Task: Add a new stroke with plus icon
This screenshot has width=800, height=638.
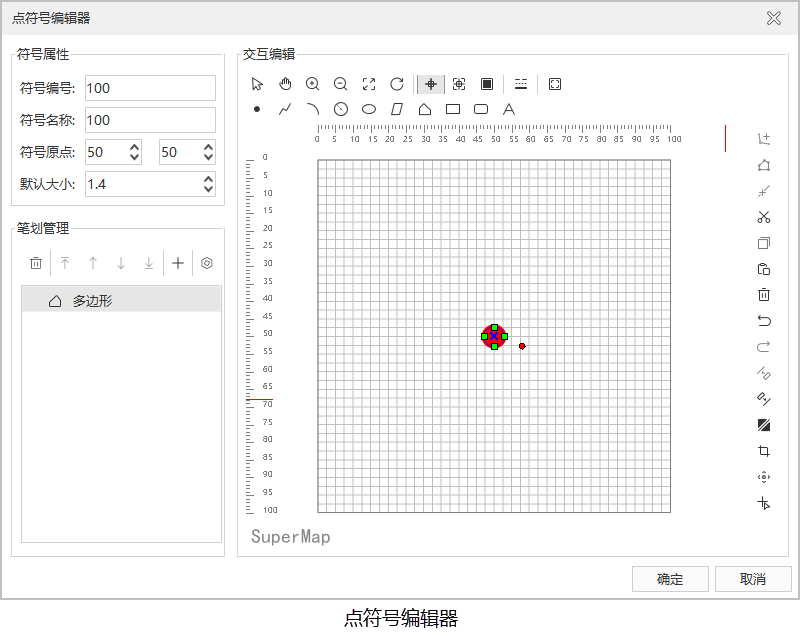Action: click(178, 263)
